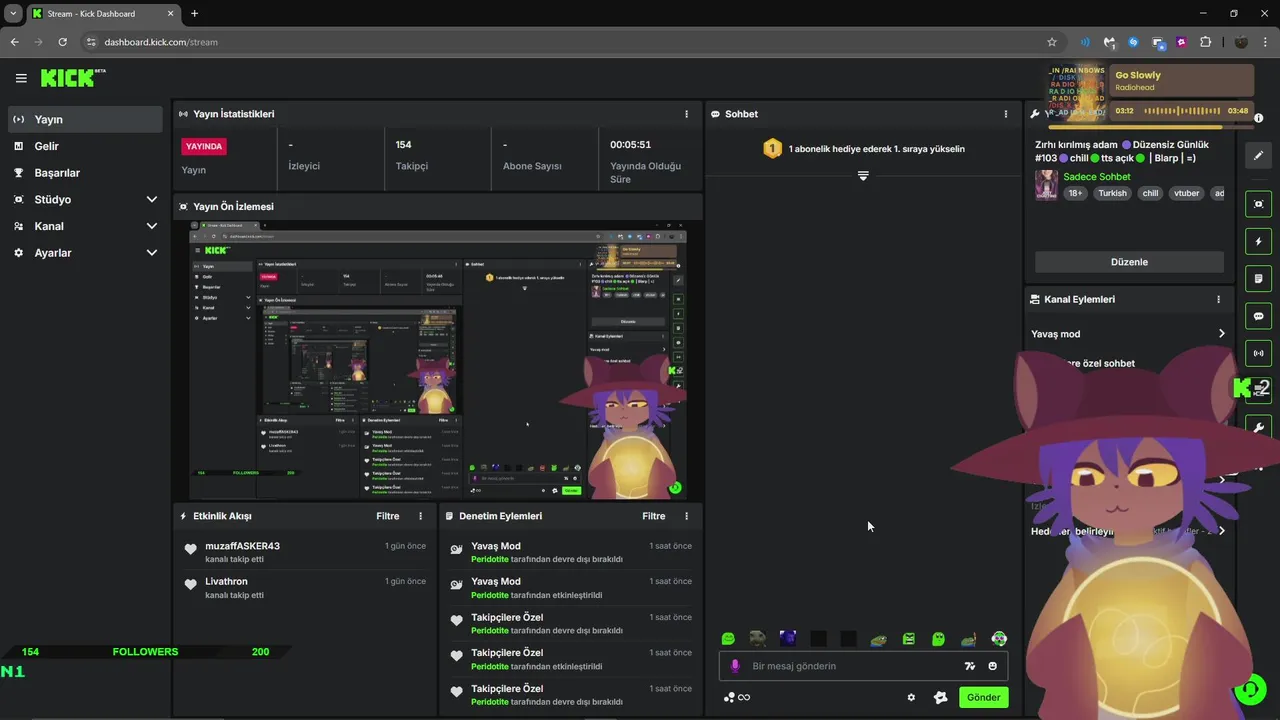Open Chrome three-dot menu
1280x720 pixels.
1266,42
